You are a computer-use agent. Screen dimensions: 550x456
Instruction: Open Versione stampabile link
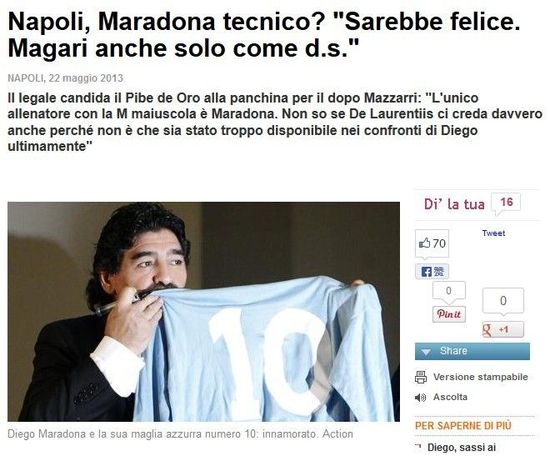click(481, 377)
